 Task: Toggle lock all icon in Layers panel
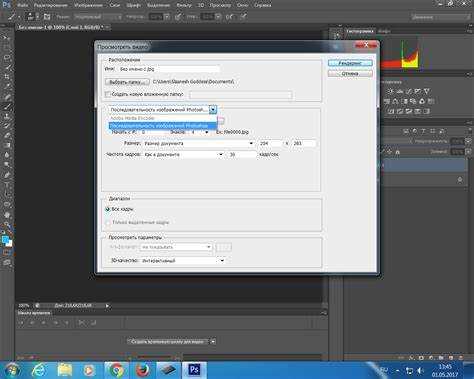tap(397, 152)
